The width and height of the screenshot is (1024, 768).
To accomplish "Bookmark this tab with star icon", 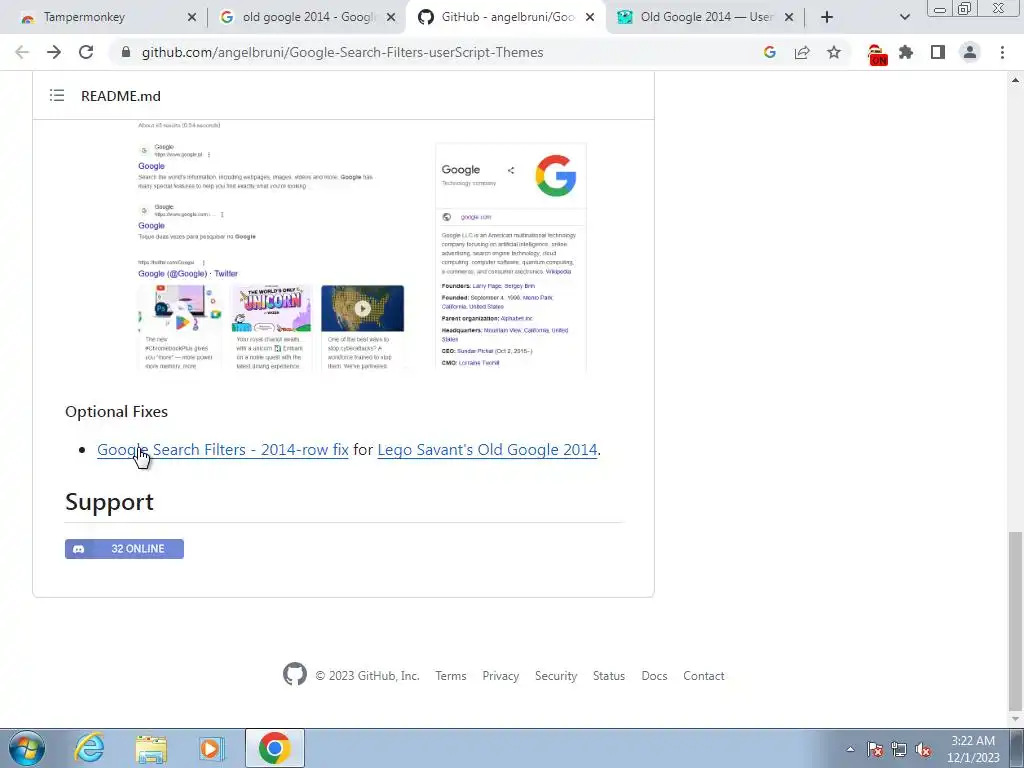I will (834, 52).
